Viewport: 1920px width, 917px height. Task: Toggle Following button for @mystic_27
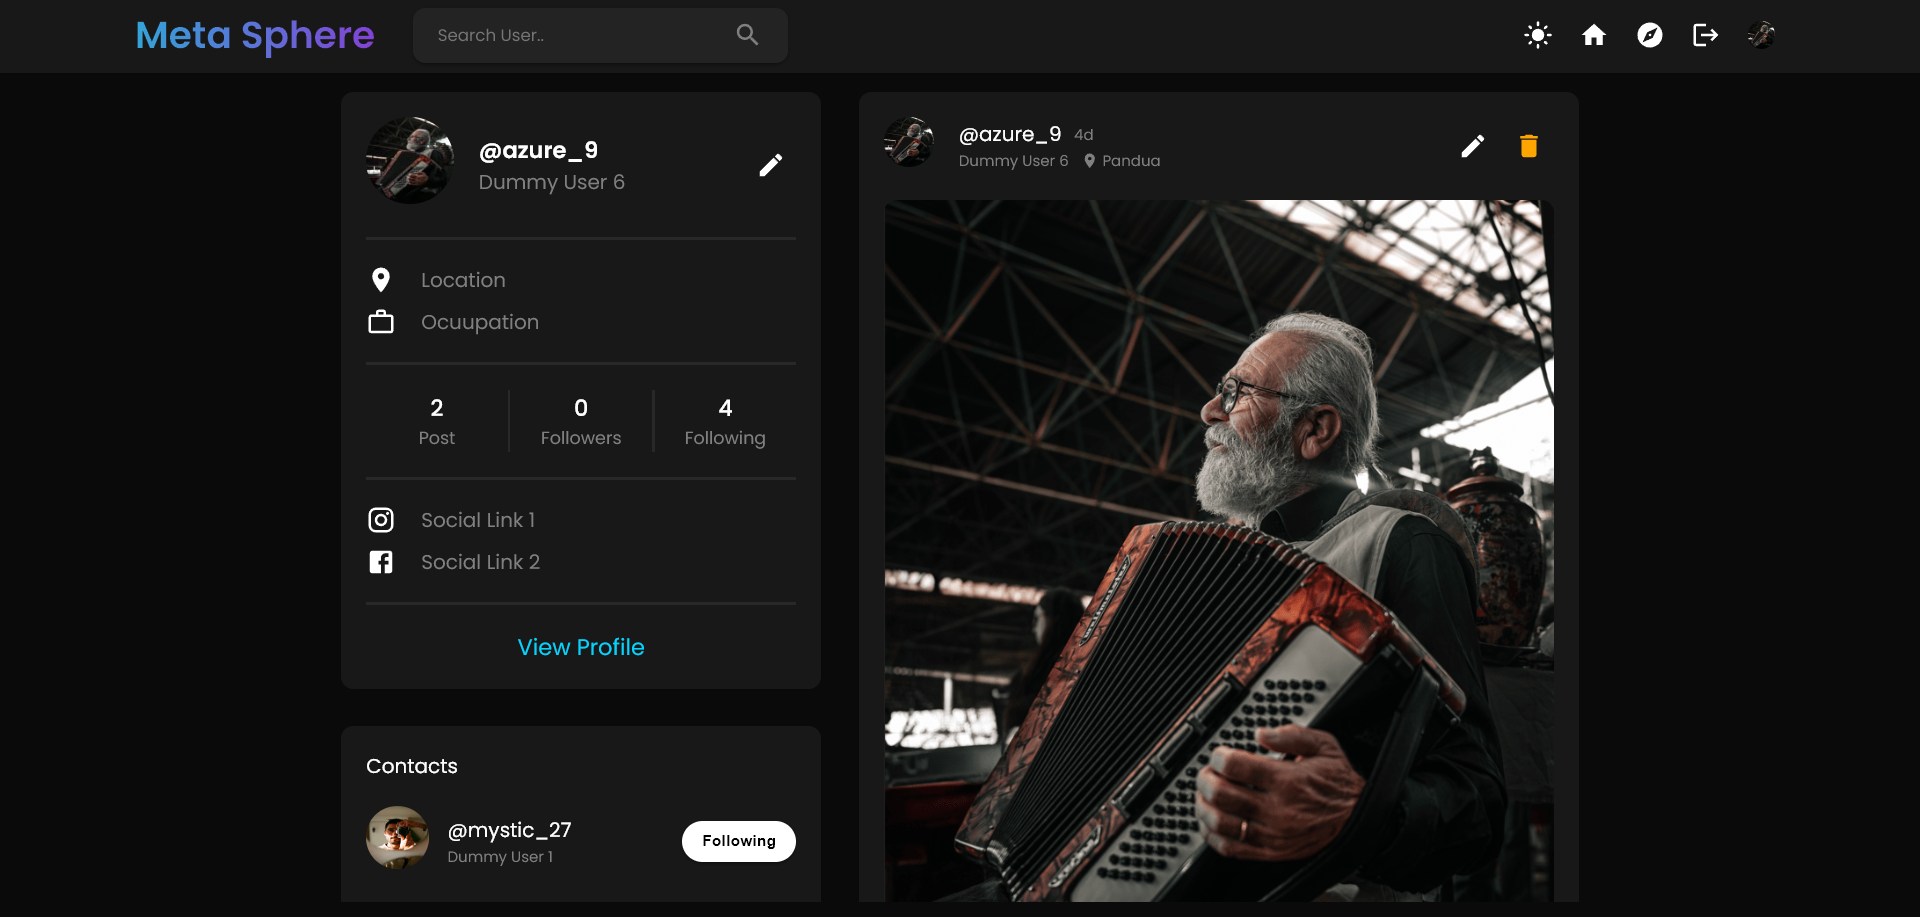pos(739,841)
